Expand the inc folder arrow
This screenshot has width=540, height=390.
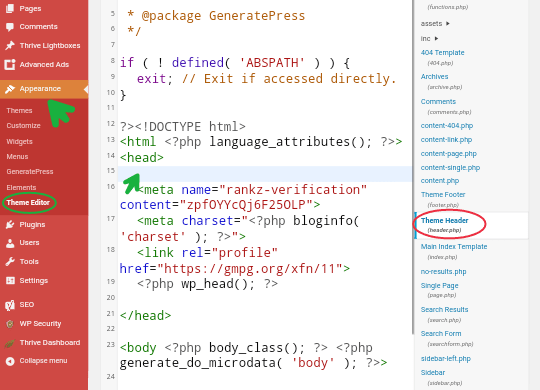coord(436,39)
